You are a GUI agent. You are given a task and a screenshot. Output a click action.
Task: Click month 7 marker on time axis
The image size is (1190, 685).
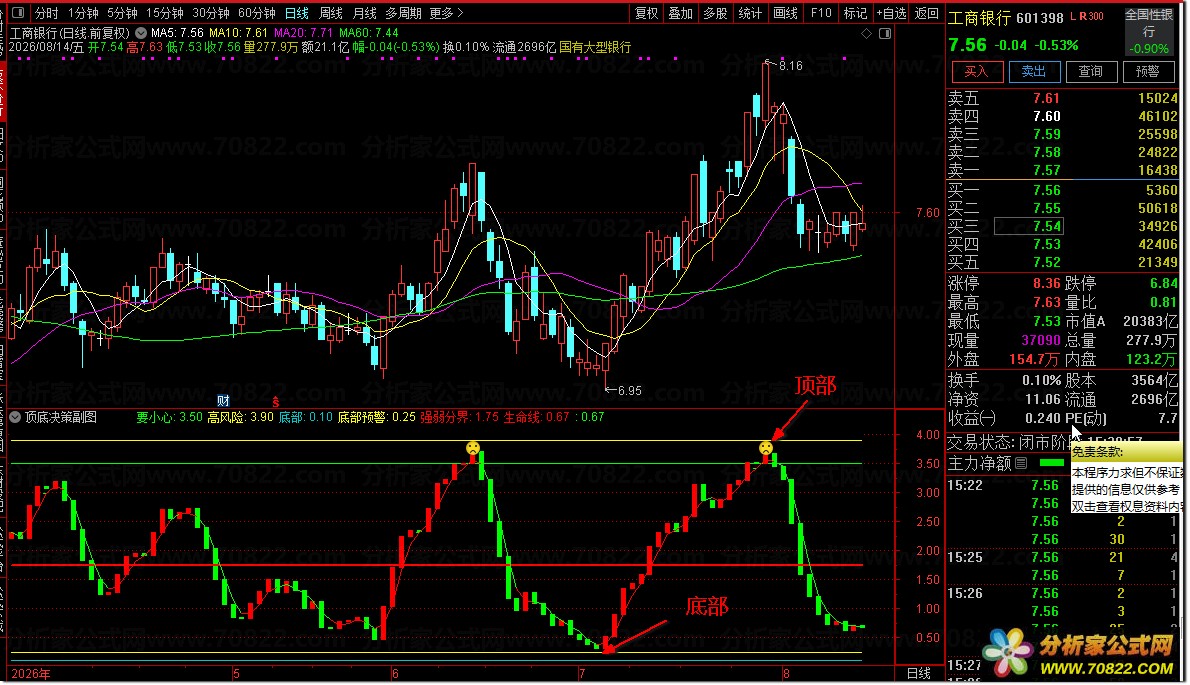pyautogui.click(x=582, y=674)
